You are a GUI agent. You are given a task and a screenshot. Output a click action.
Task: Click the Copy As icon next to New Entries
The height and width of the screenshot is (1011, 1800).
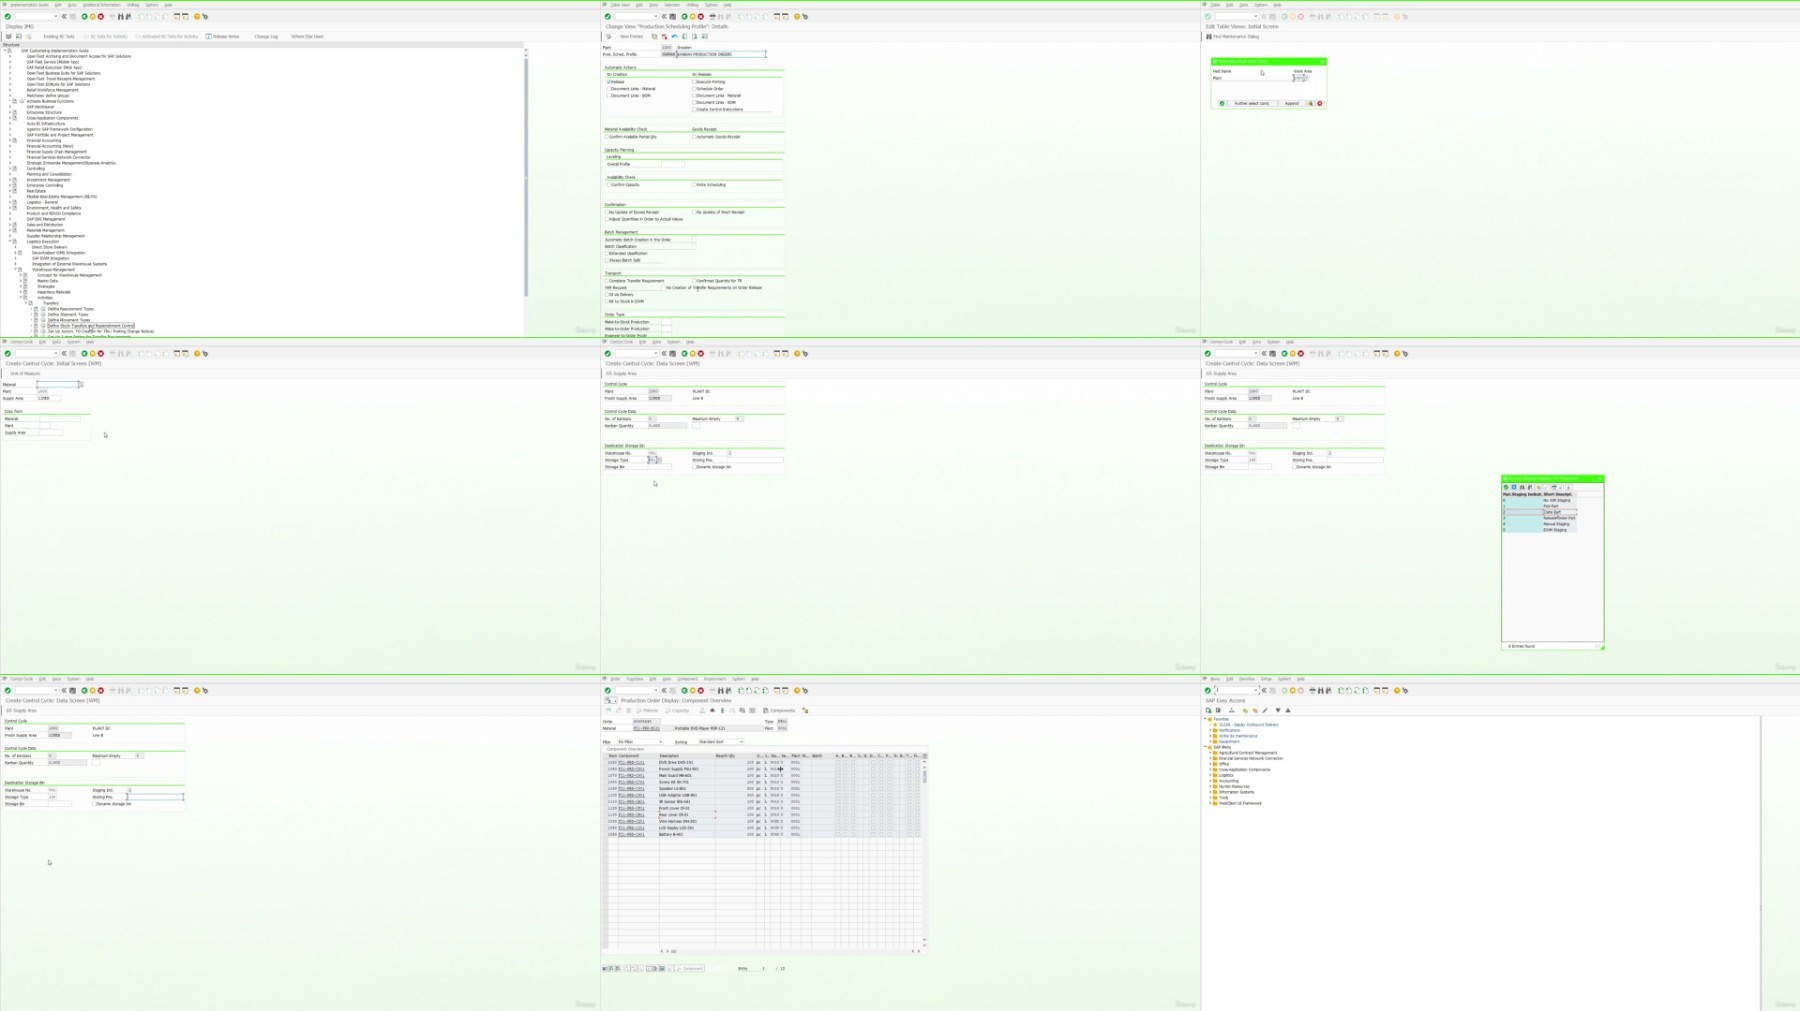click(654, 36)
